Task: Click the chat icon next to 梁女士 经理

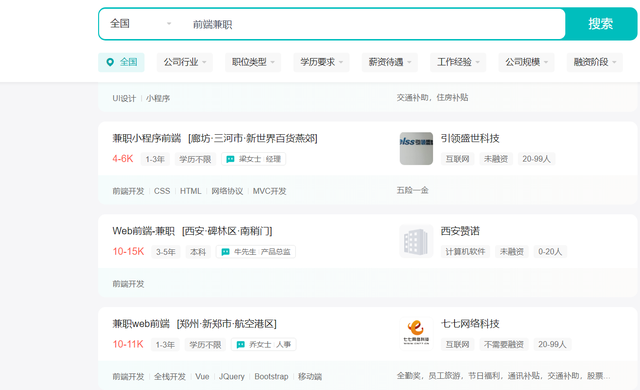Action: (x=230, y=159)
